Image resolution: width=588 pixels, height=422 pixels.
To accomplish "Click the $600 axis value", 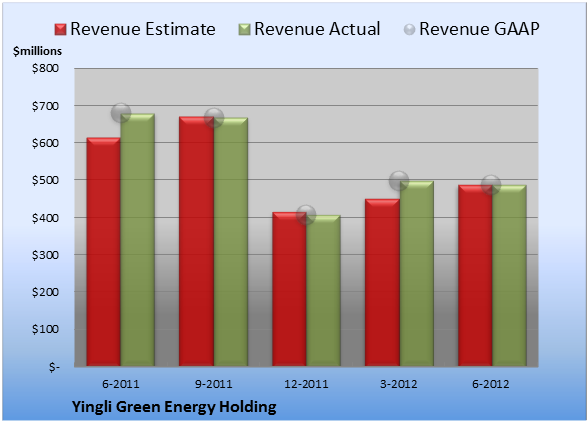I will 45,143.
